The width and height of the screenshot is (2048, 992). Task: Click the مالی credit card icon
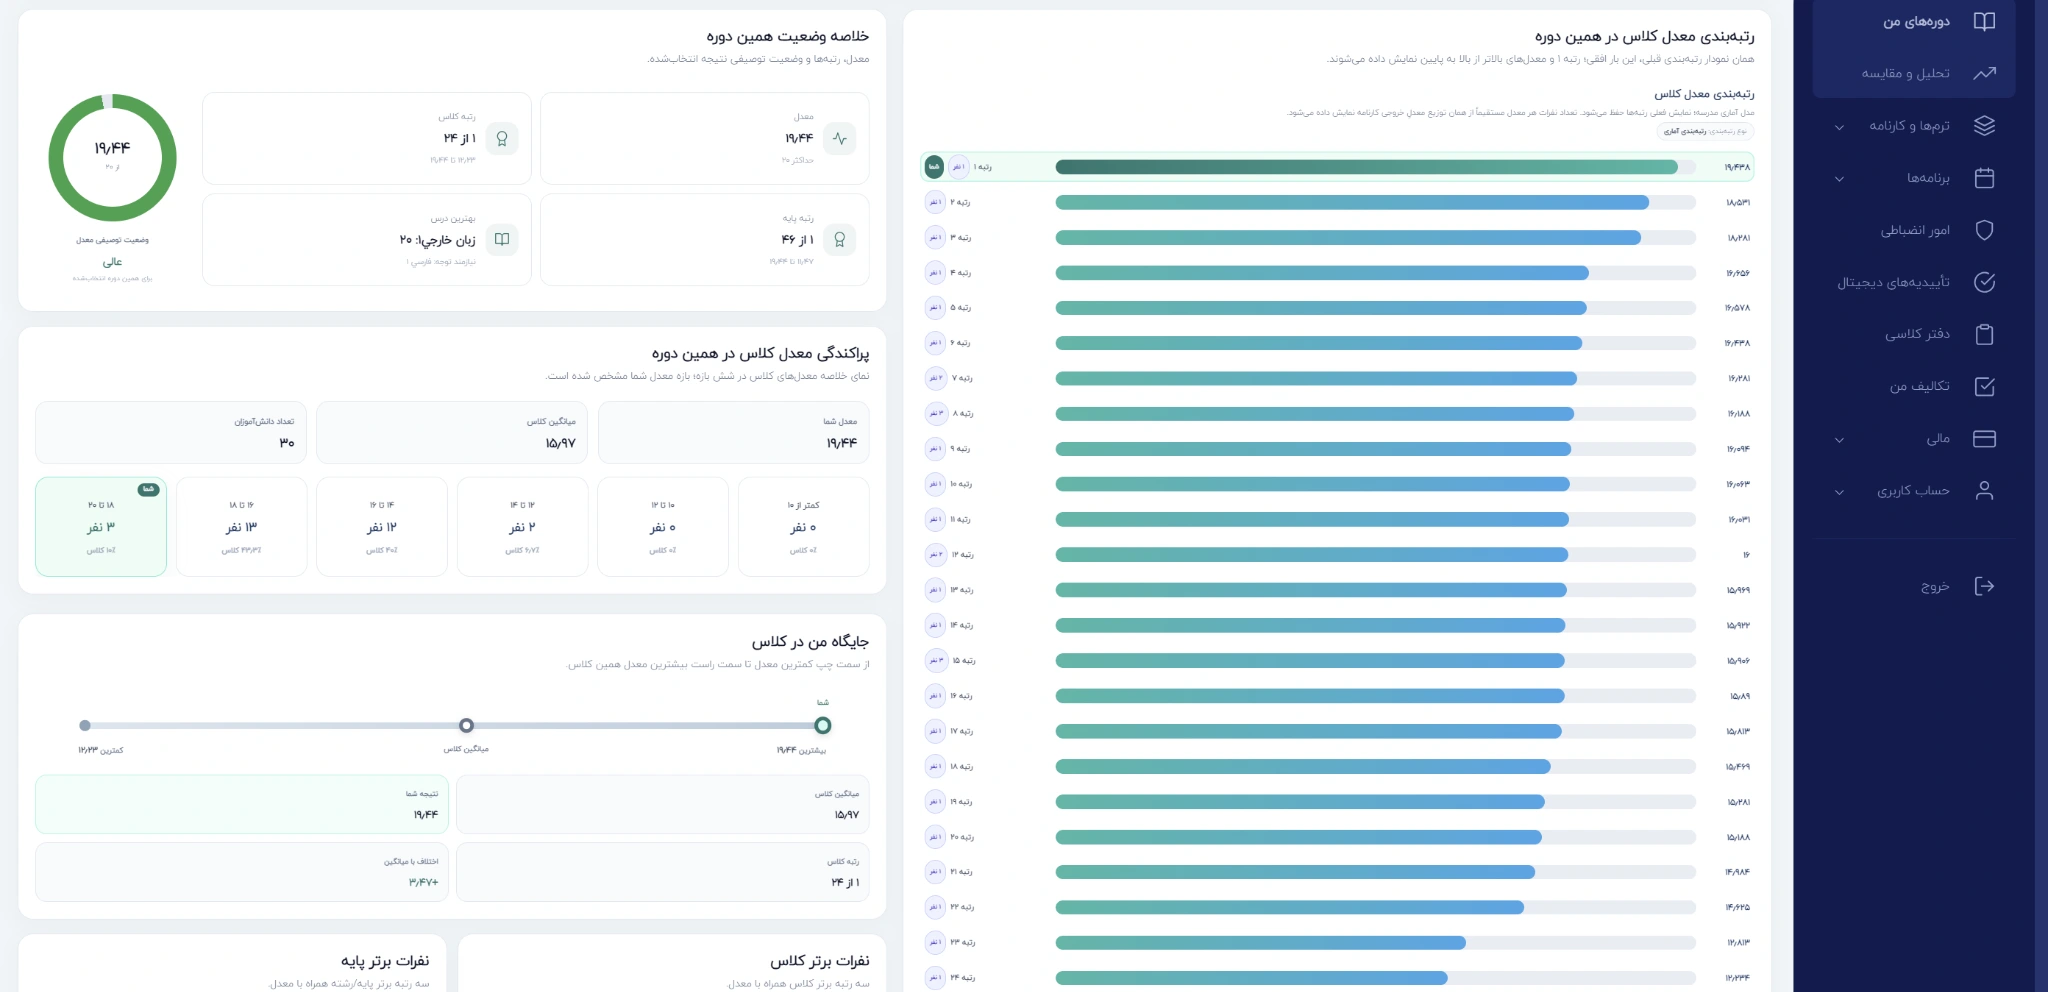tap(1984, 439)
